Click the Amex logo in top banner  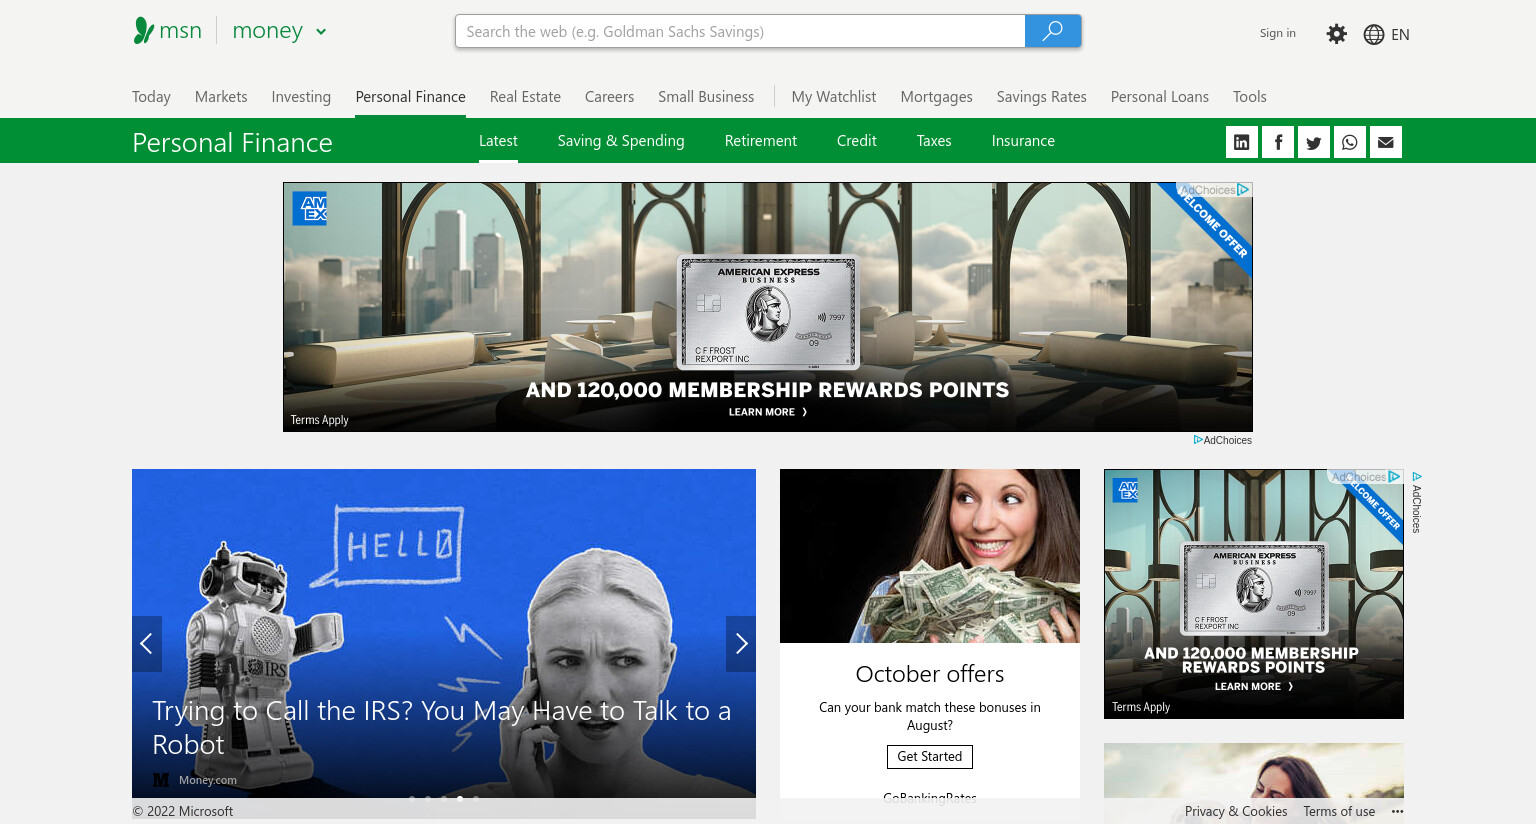[310, 208]
